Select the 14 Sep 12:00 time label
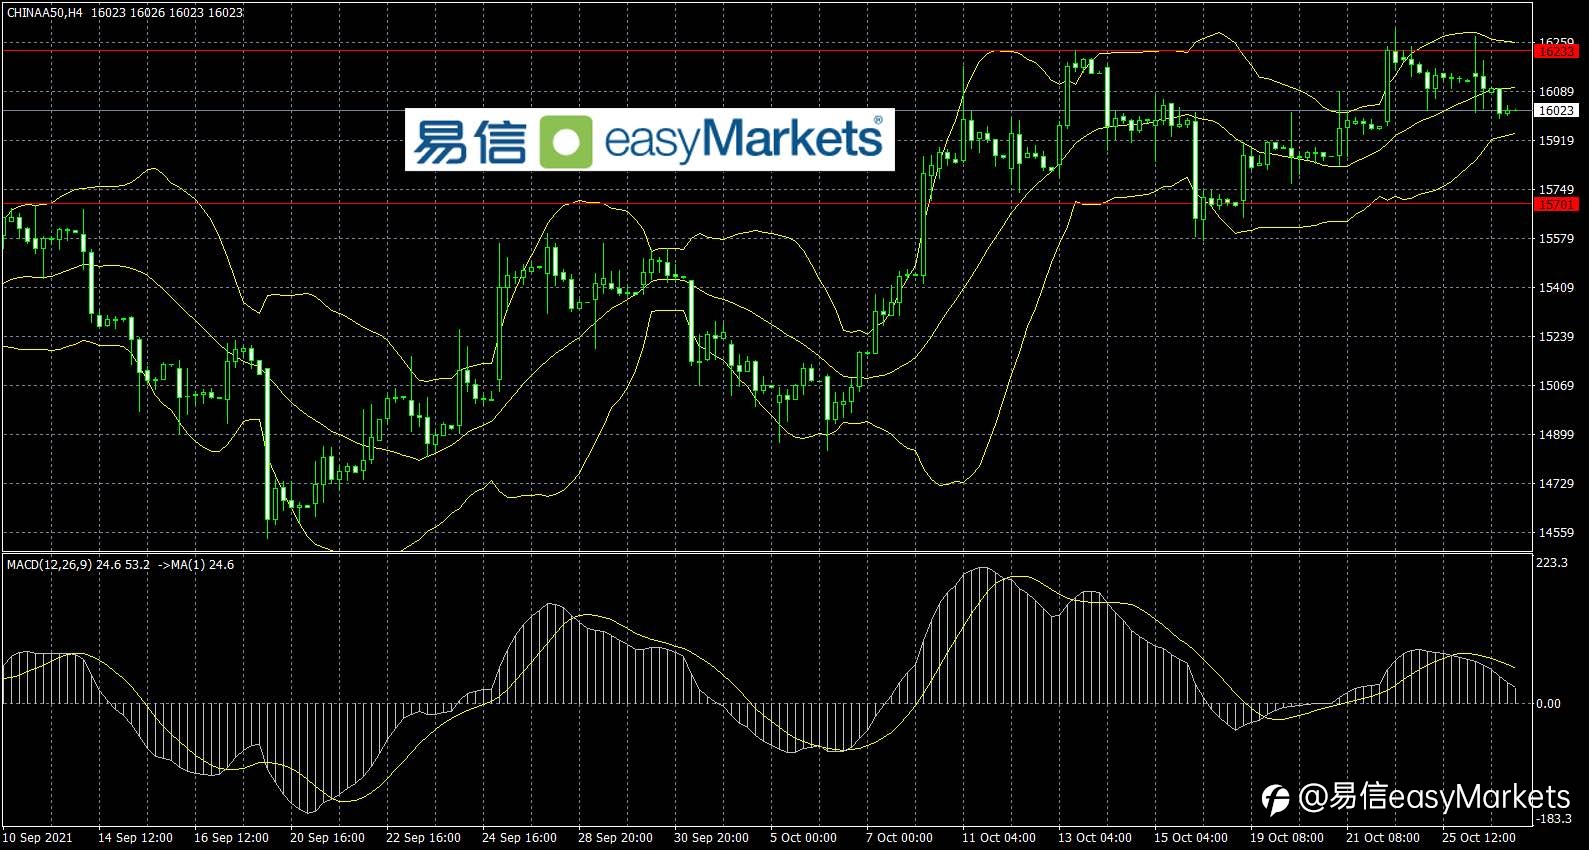Image resolution: width=1589 pixels, height=850 pixels. (135, 838)
